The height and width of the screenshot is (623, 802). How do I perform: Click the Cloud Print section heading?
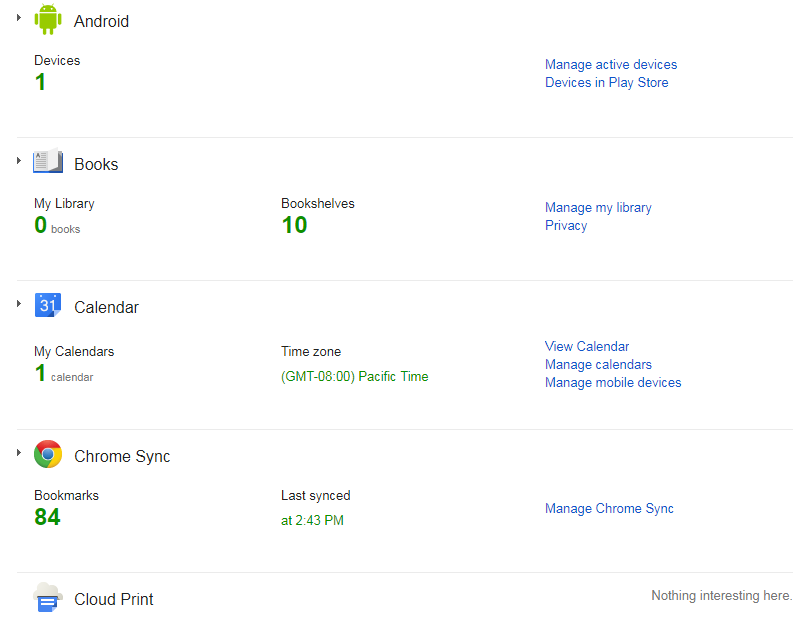pos(114,599)
